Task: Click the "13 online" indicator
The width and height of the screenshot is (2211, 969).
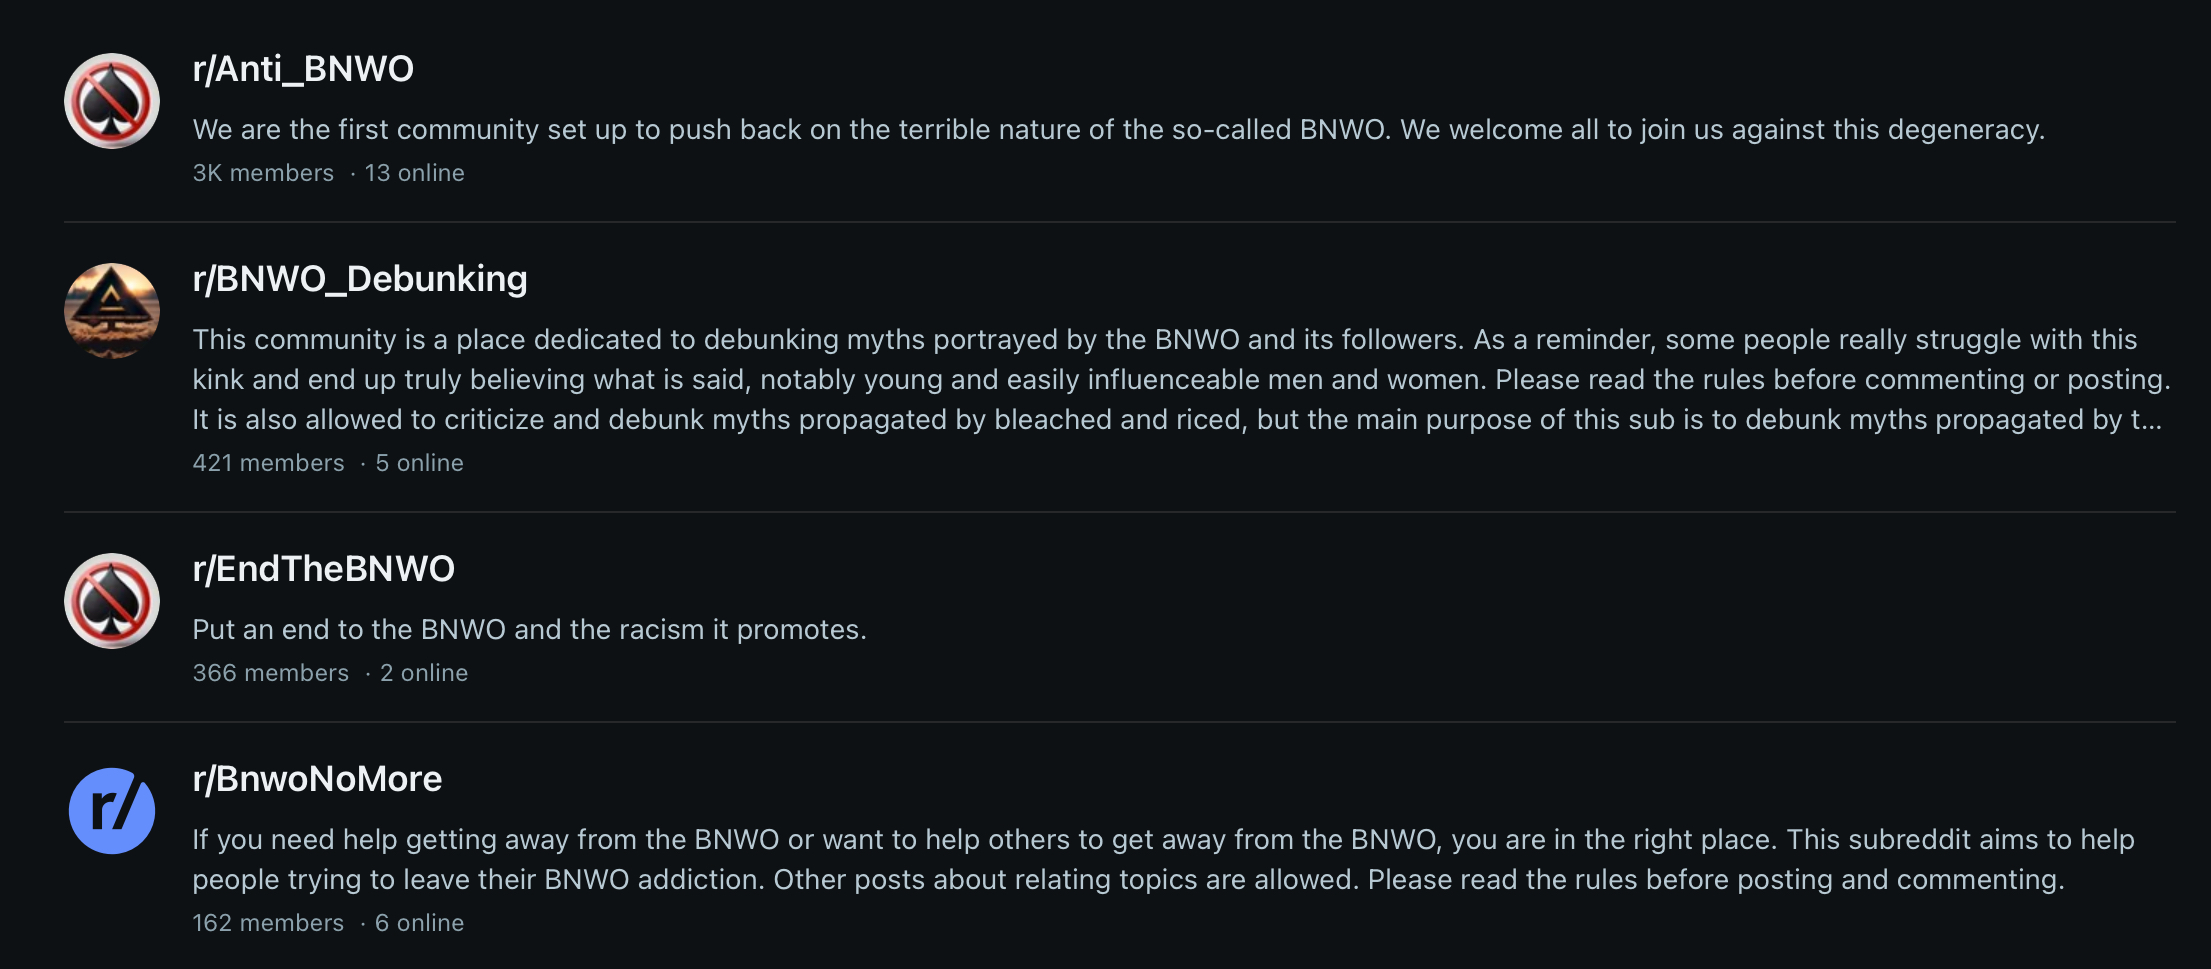Action: point(414,173)
